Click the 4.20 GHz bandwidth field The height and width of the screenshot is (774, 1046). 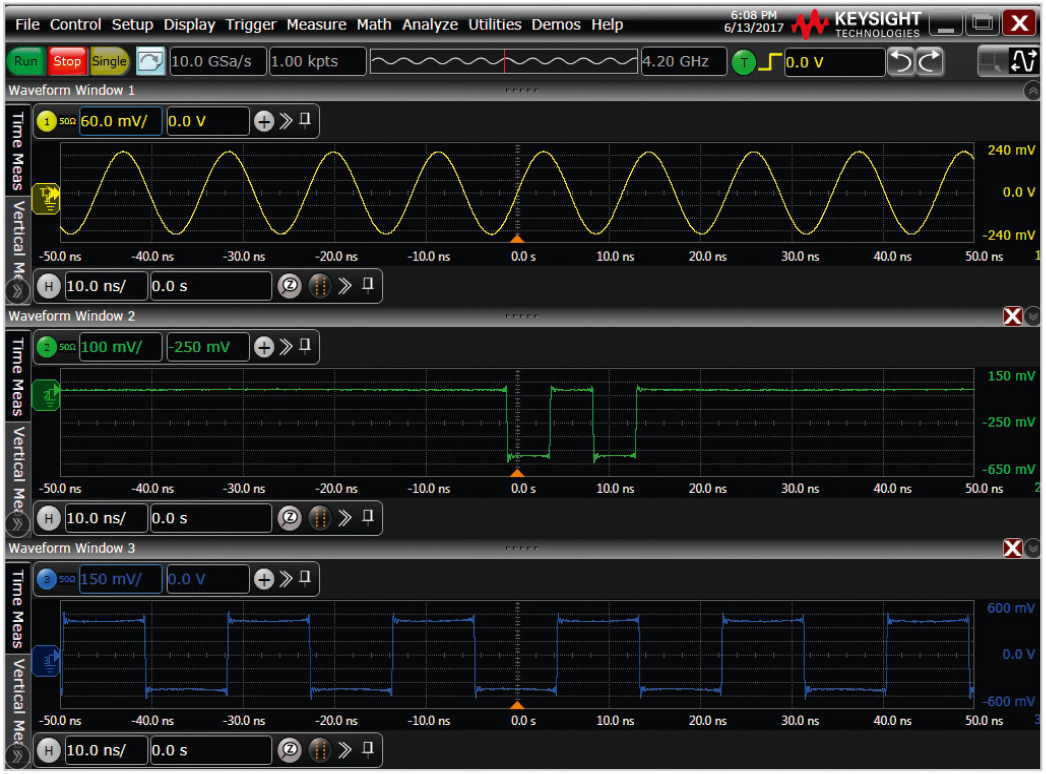click(683, 61)
